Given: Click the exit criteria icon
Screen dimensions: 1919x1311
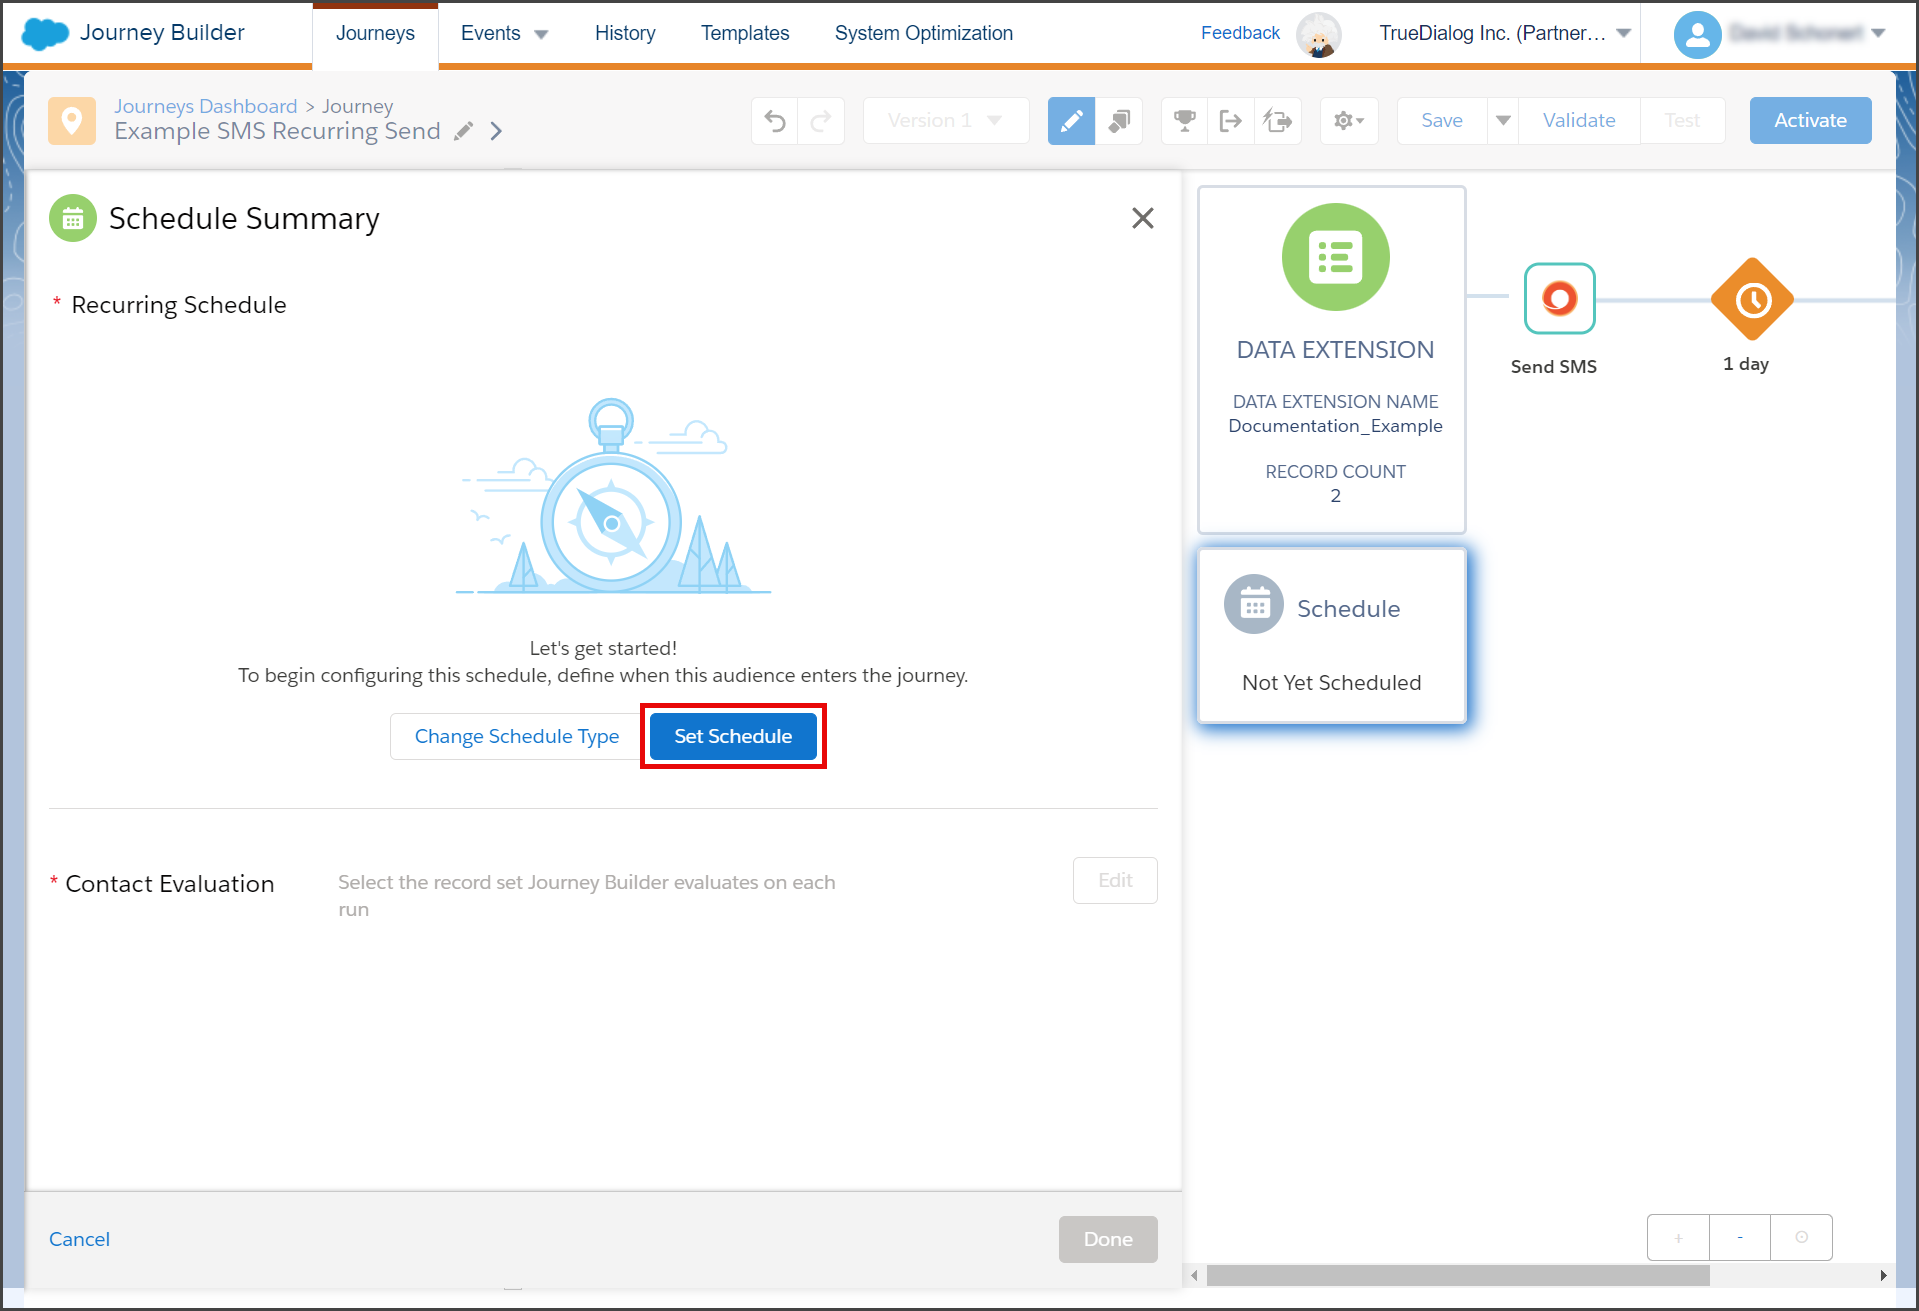Looking at the screenshot, I should pyautogui.click(x=1231, y=121).
